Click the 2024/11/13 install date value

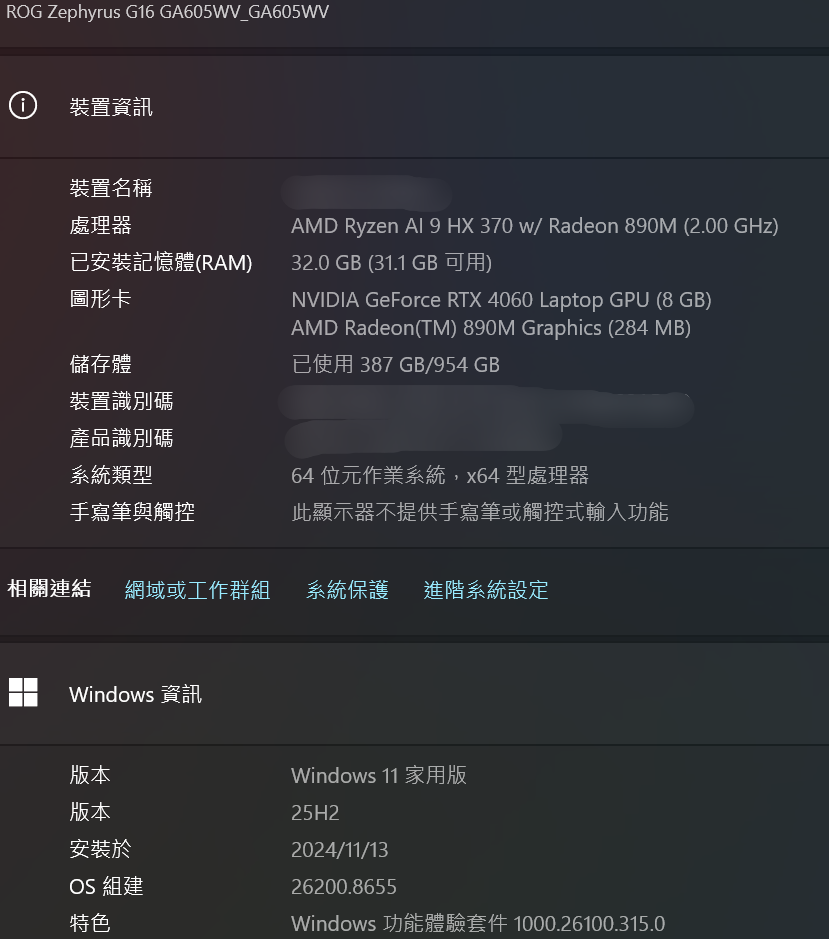tap(340, 850)
